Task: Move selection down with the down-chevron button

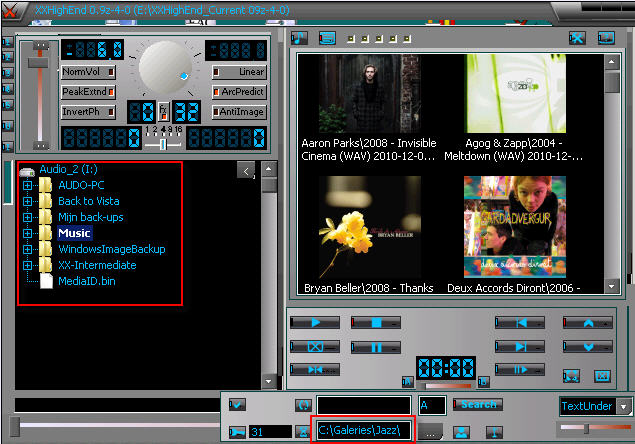Action: click(588, 347)
